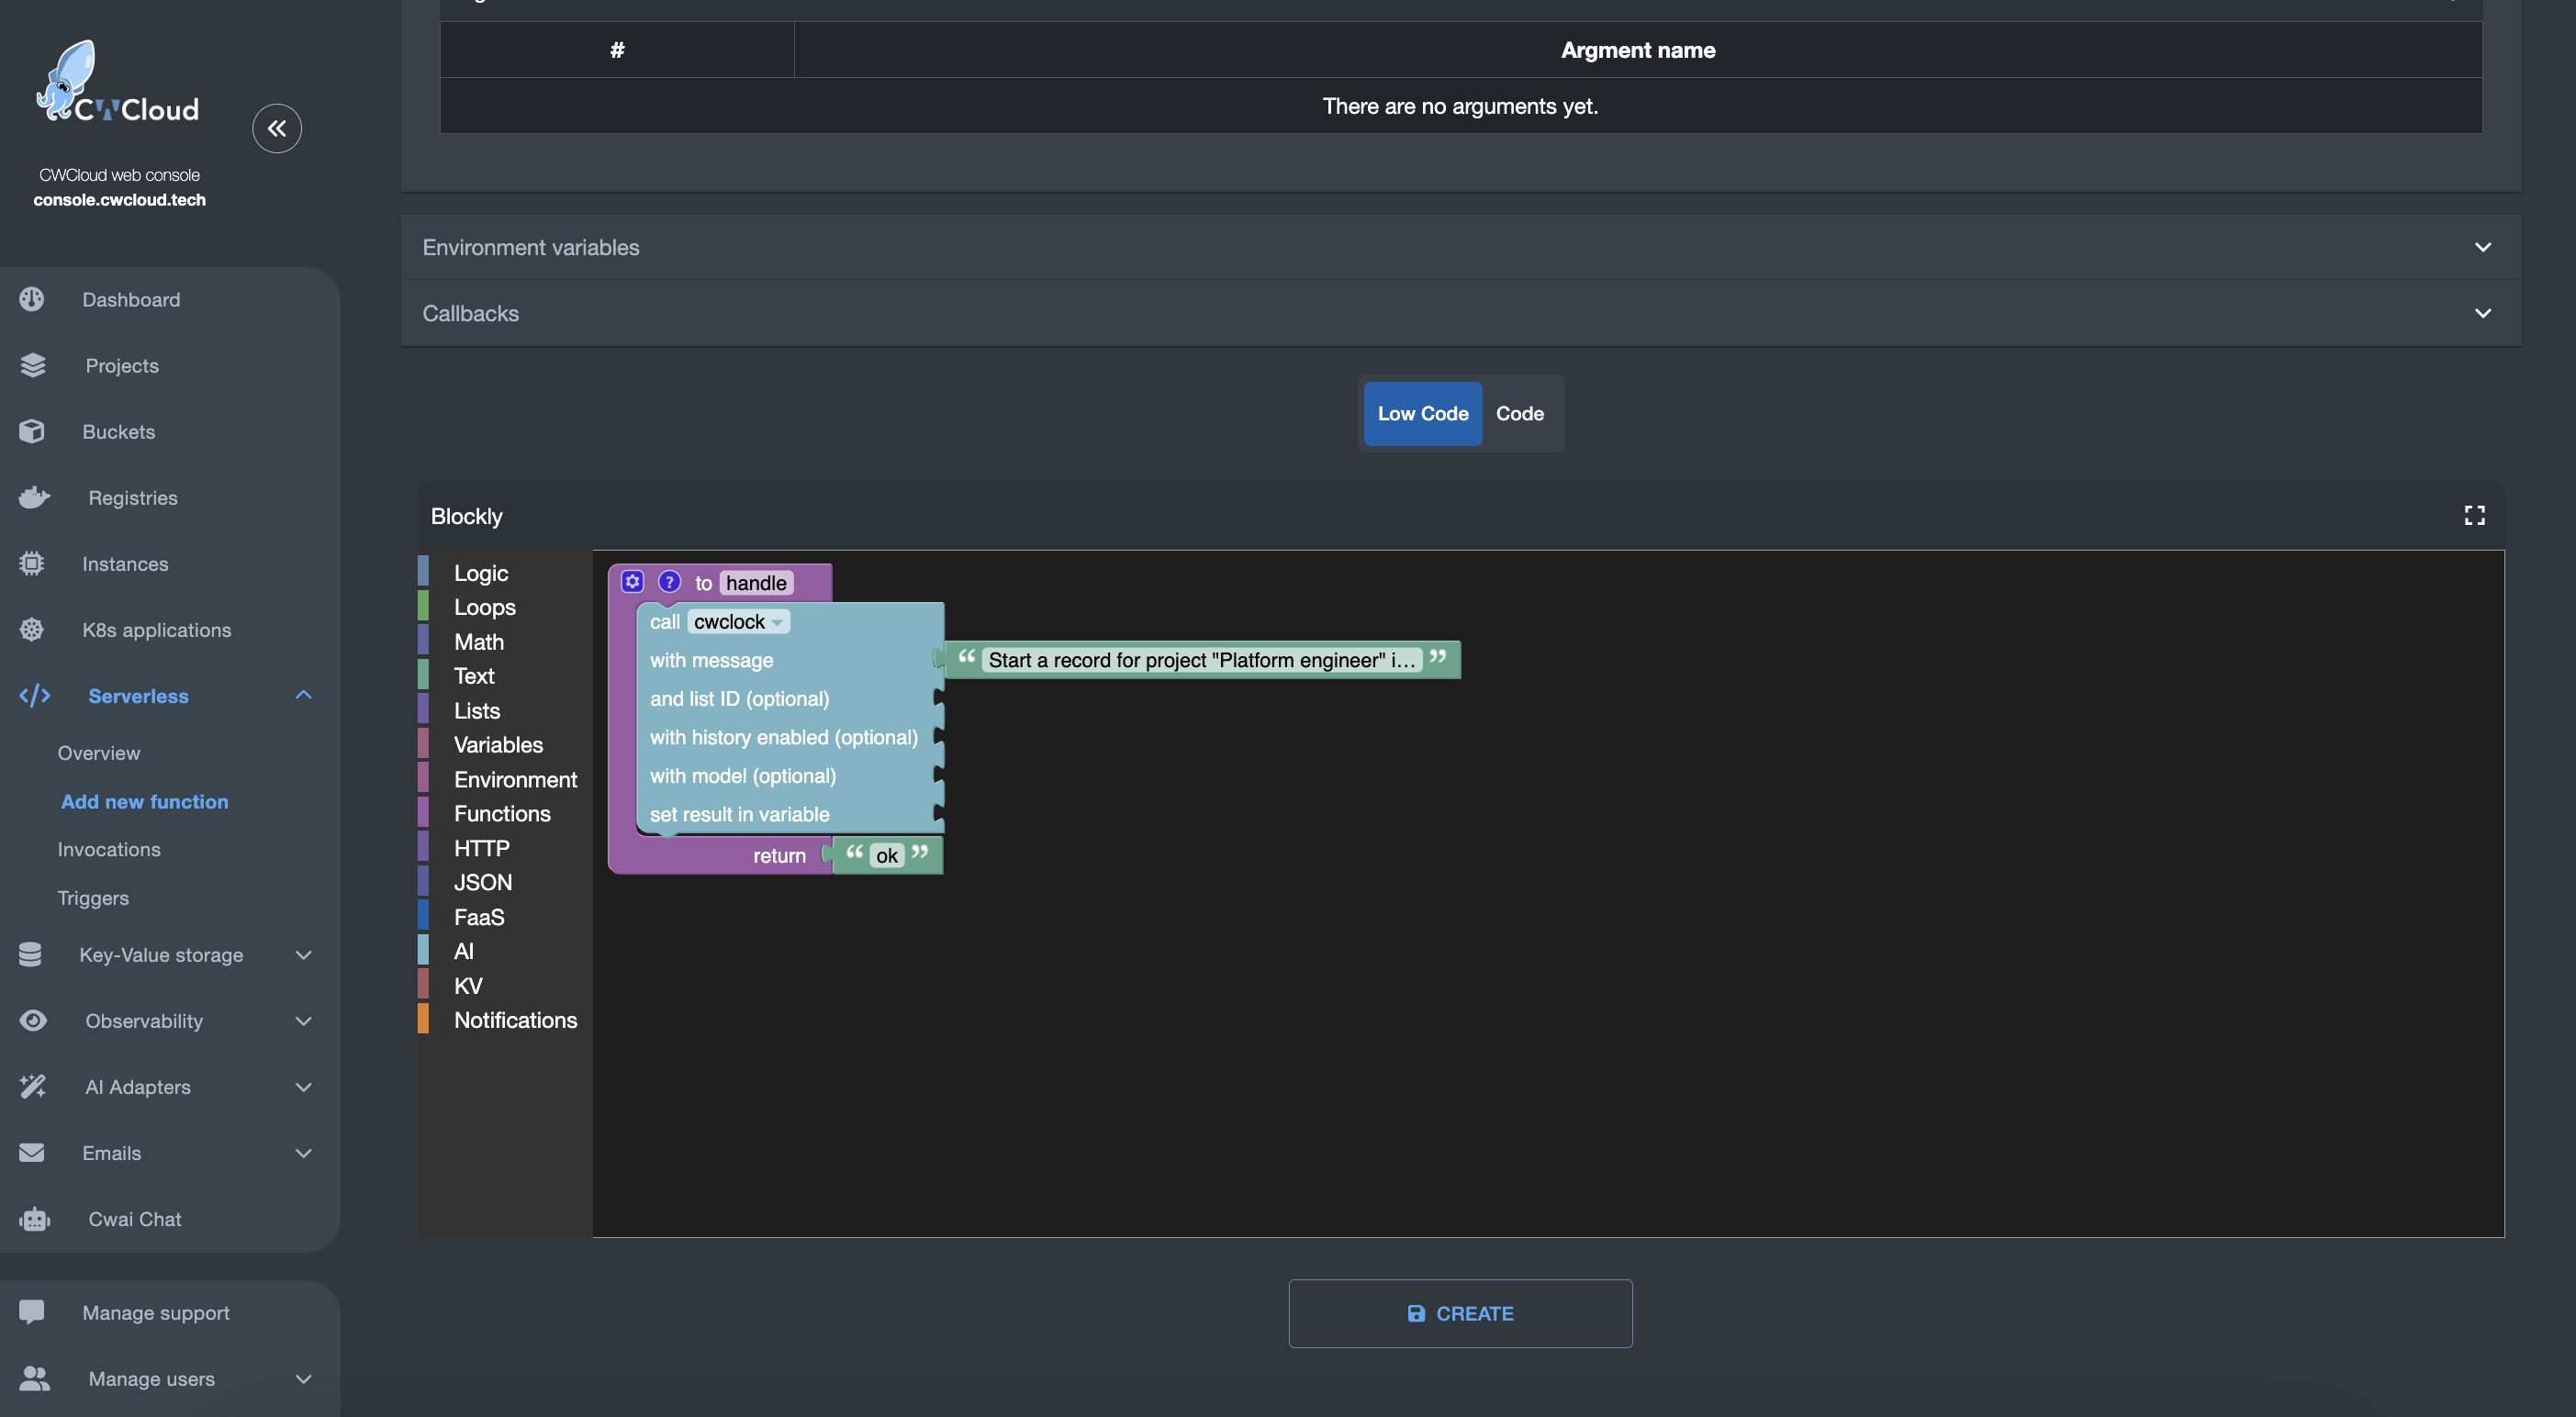Expand the Manage users submenu chevron
This screenshot has height=1417, width=2576.
pyautogui.click(x=304, y=1378)
